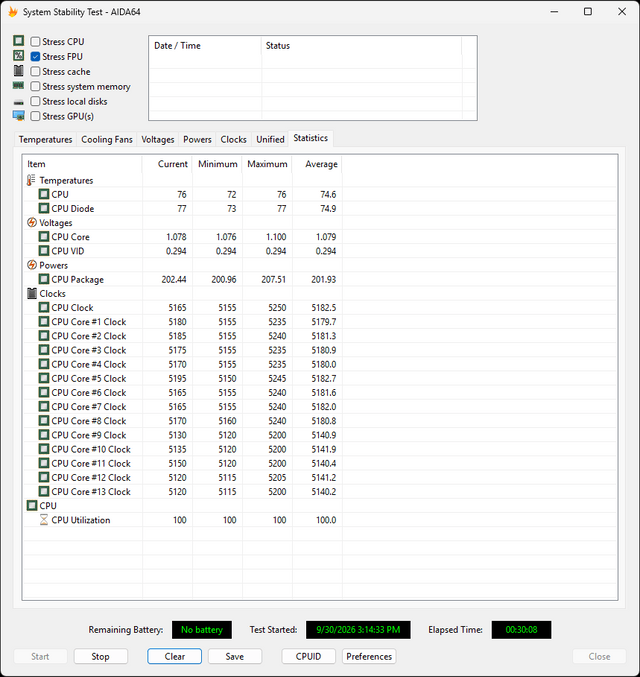640x677 pixels.
Task: Switch to the Temperatures tab
Action: (x=45, y=139)
